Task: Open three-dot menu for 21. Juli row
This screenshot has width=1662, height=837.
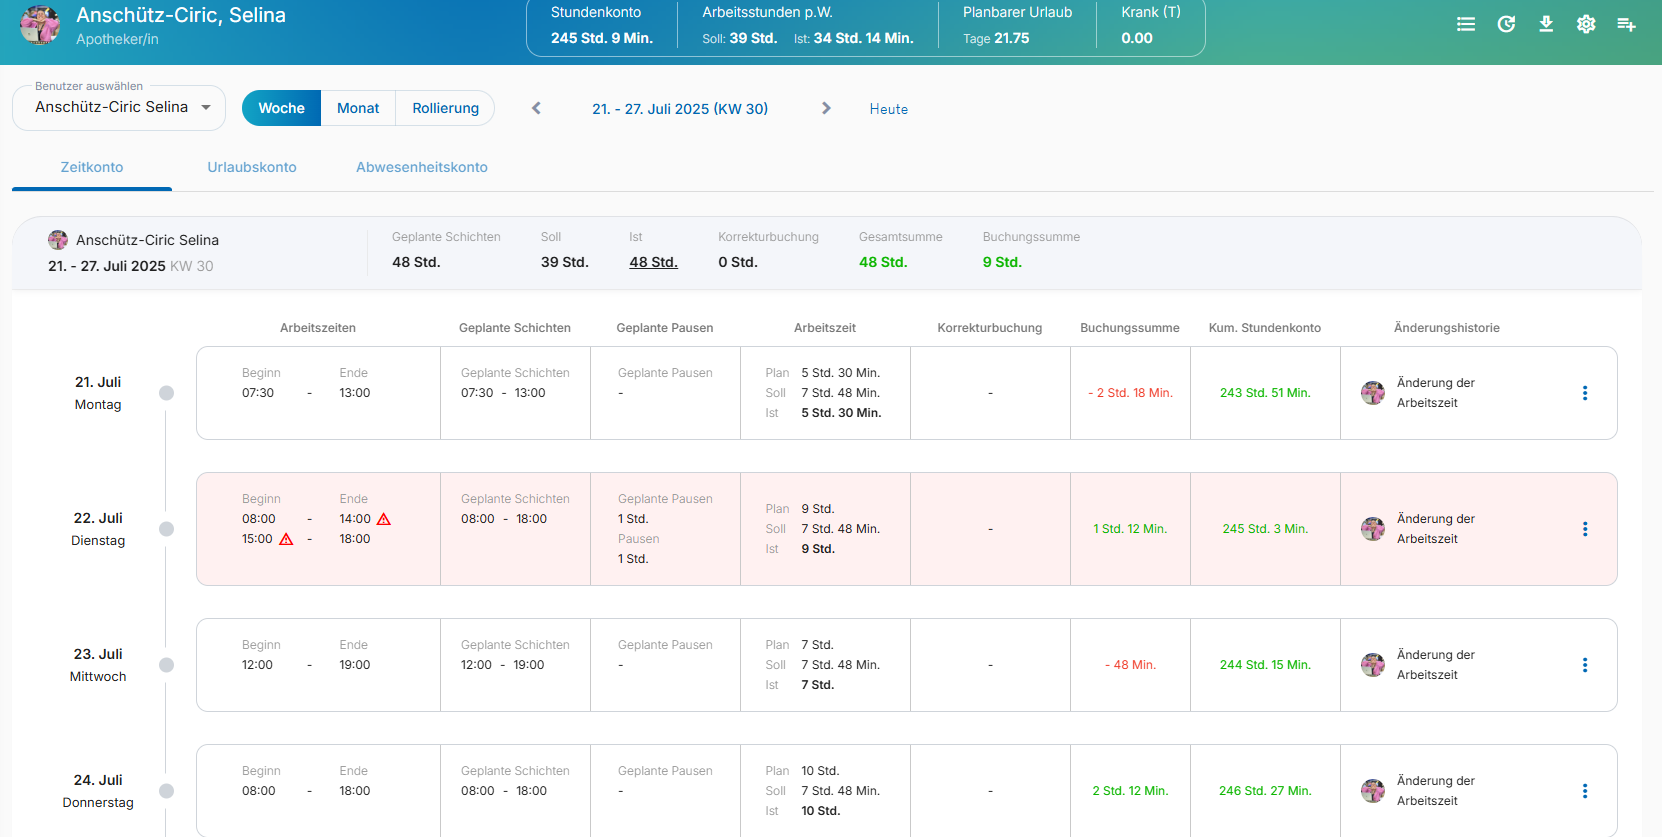Action: pos(1585,393)
